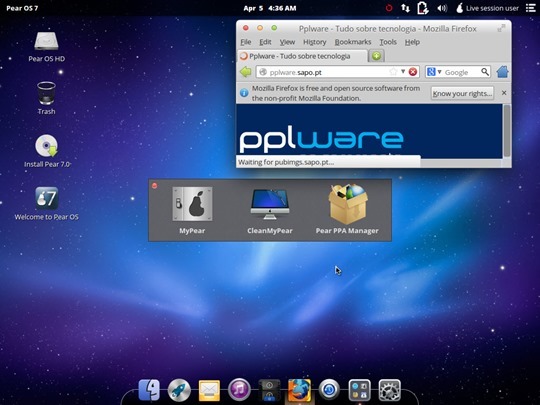
Task: Open System Settings gear dock icon
Action: tap(390, 390)
